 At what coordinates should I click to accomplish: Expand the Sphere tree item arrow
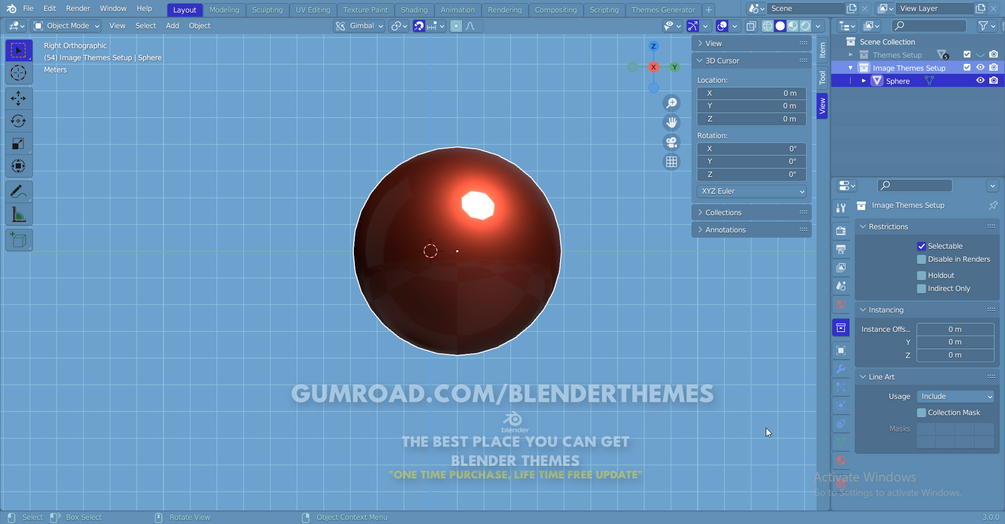click(x=863, y=81)
